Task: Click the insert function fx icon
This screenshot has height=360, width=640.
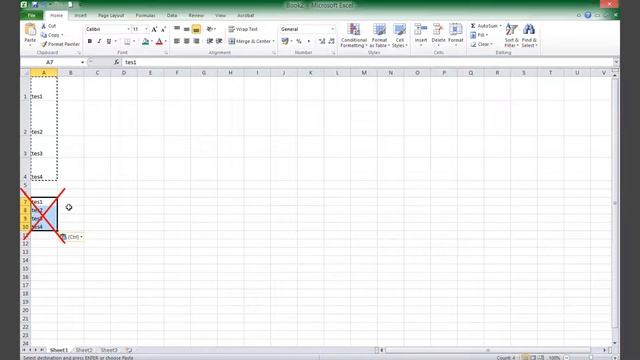Action: [x=116, y=62]
